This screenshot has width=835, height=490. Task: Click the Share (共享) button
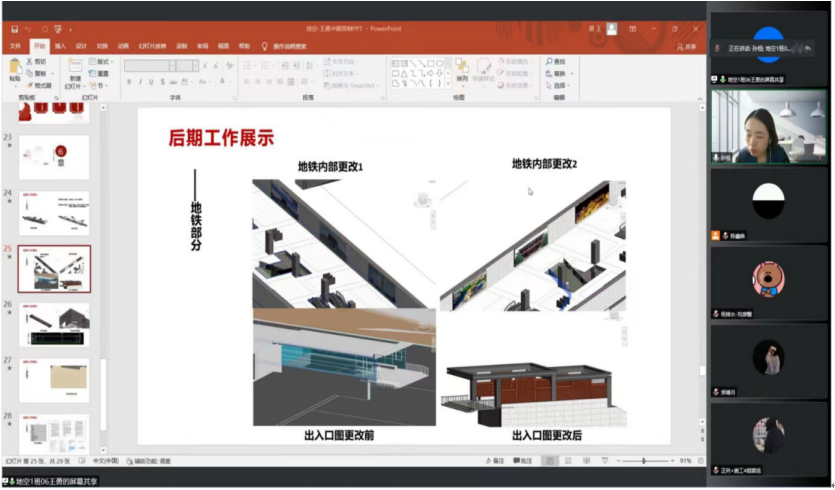(687, 46)
